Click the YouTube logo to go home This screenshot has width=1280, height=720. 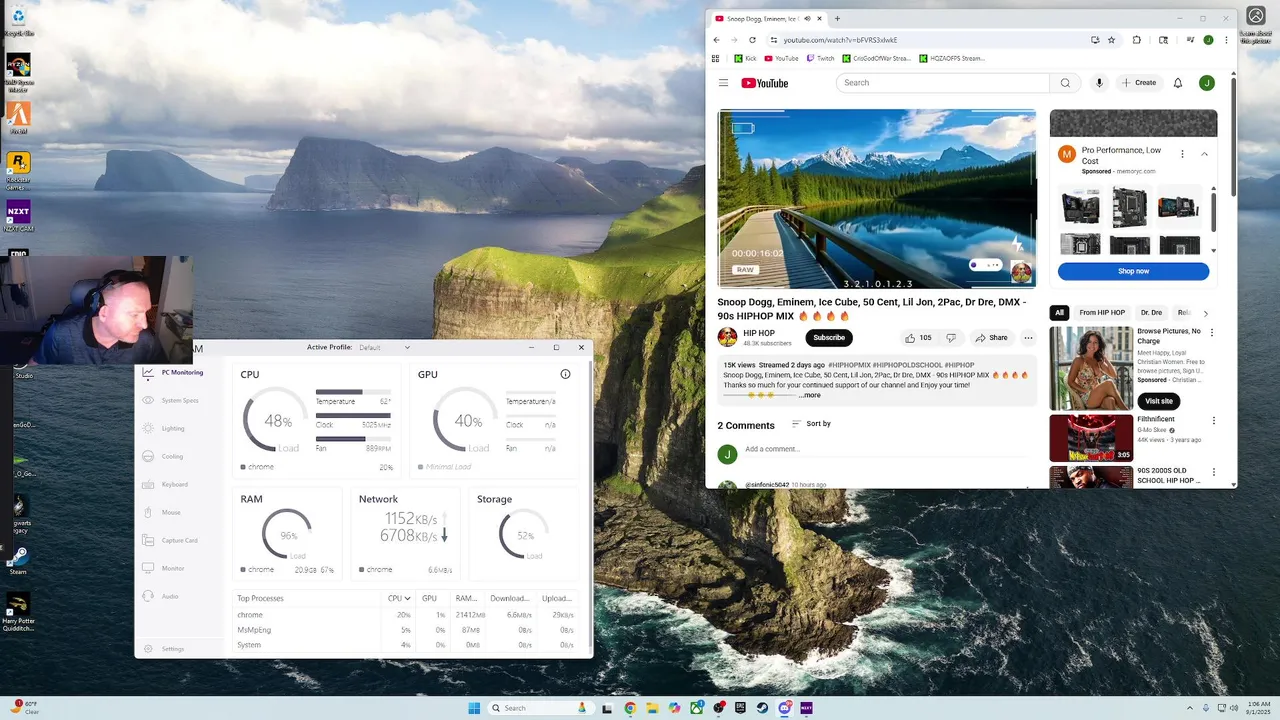(765, 83)
